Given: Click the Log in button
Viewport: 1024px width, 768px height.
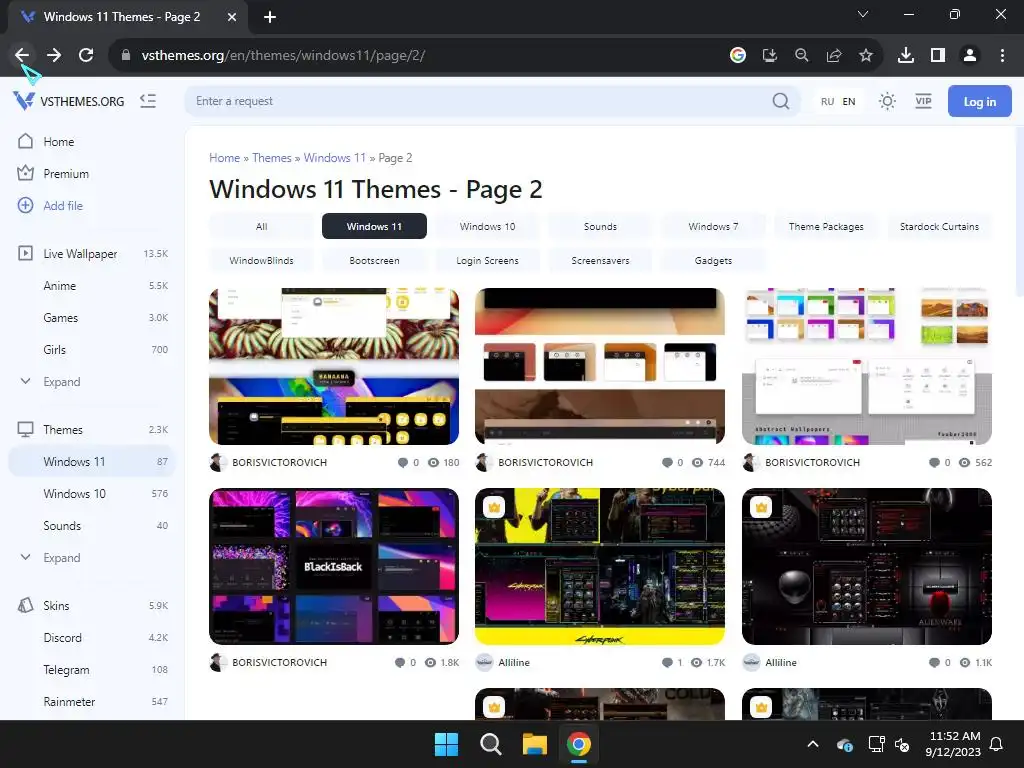Looking at the screenshot, I should [980, 101].
